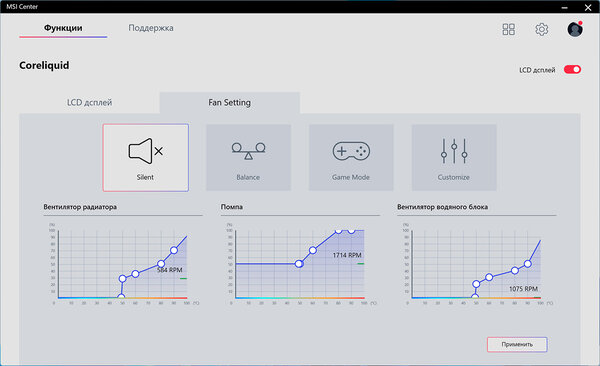Minimize the MSI Center window
The image size is (600, 366).
(564, 7)
